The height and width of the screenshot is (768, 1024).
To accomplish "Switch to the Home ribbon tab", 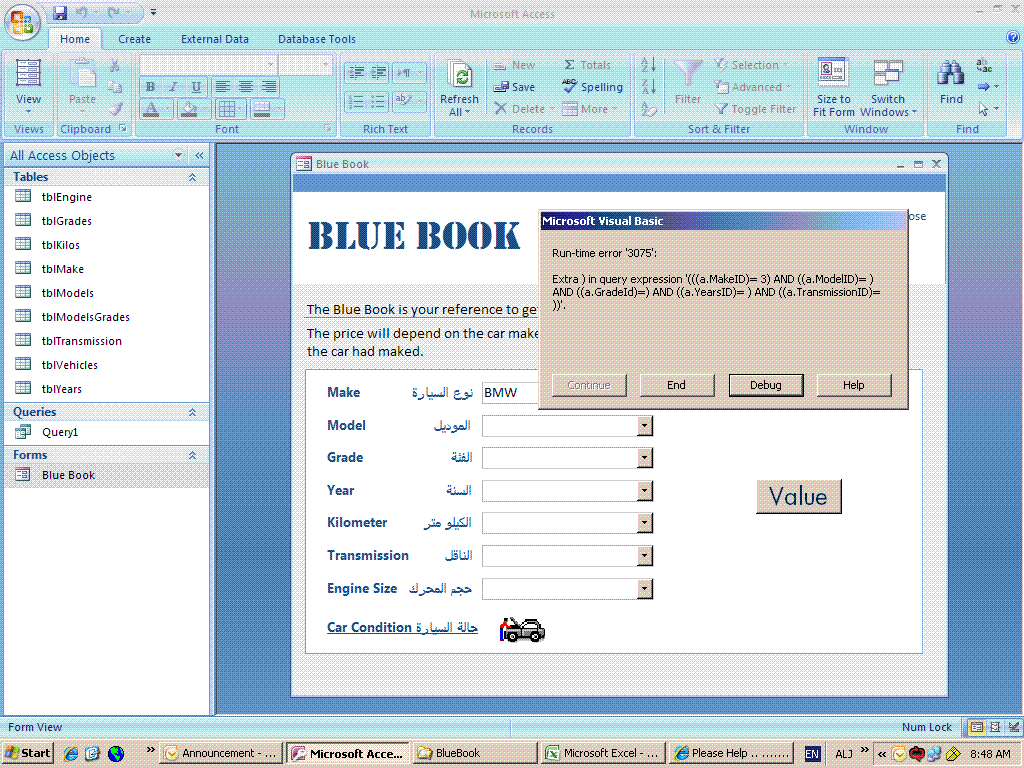I will coord(75,39).
